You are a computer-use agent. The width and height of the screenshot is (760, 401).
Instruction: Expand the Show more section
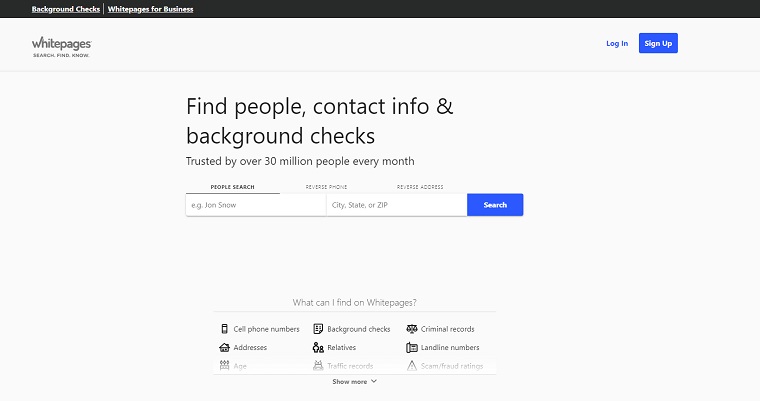(355, 381)
